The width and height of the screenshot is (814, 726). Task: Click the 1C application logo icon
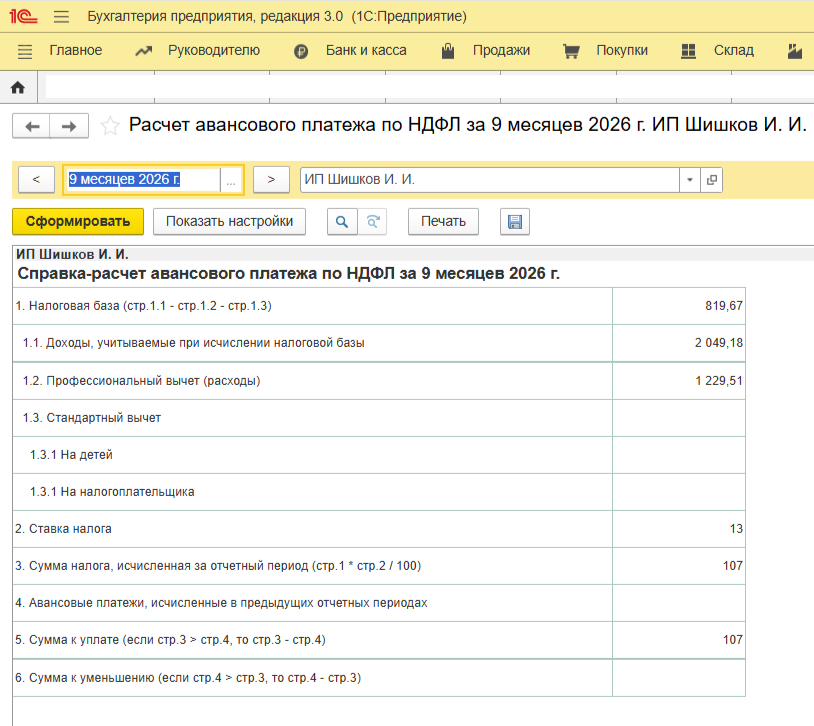(23, 17)
